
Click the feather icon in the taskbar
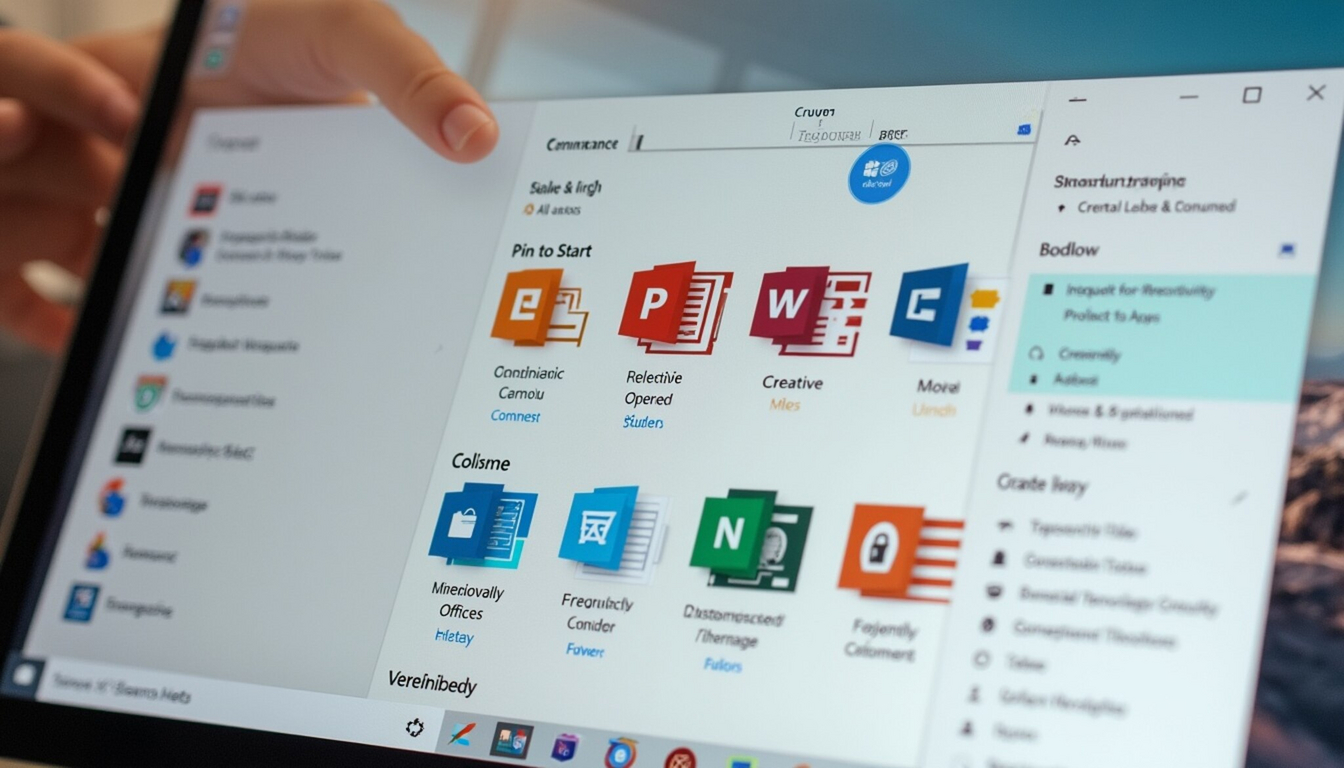click(460, 733)
